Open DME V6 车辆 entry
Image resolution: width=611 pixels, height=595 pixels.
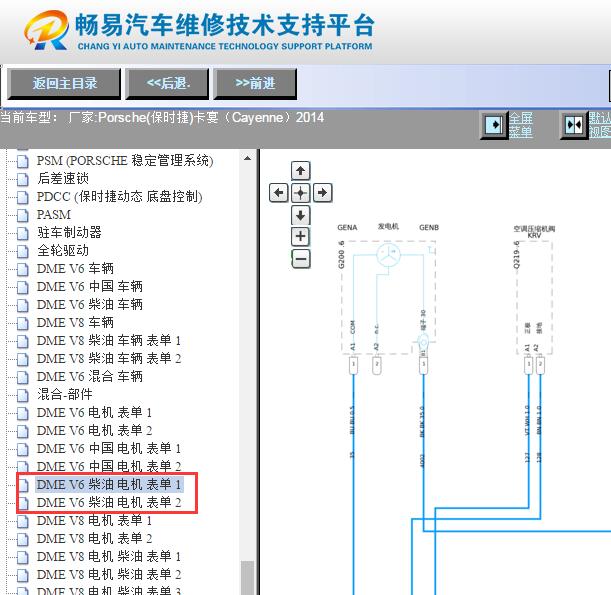[75, 268]
